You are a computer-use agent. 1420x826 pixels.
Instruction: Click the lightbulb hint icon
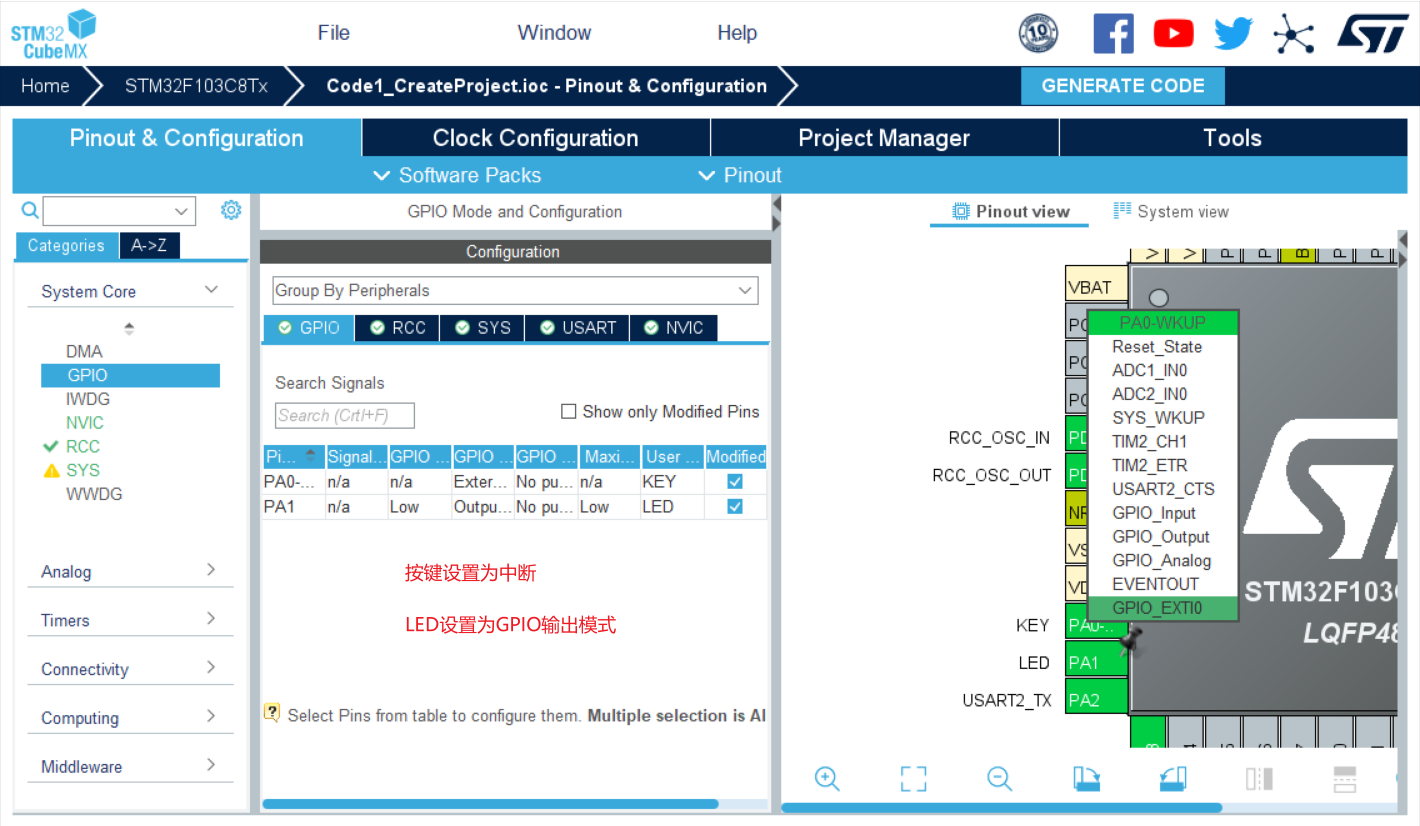(x=272, y=713)
